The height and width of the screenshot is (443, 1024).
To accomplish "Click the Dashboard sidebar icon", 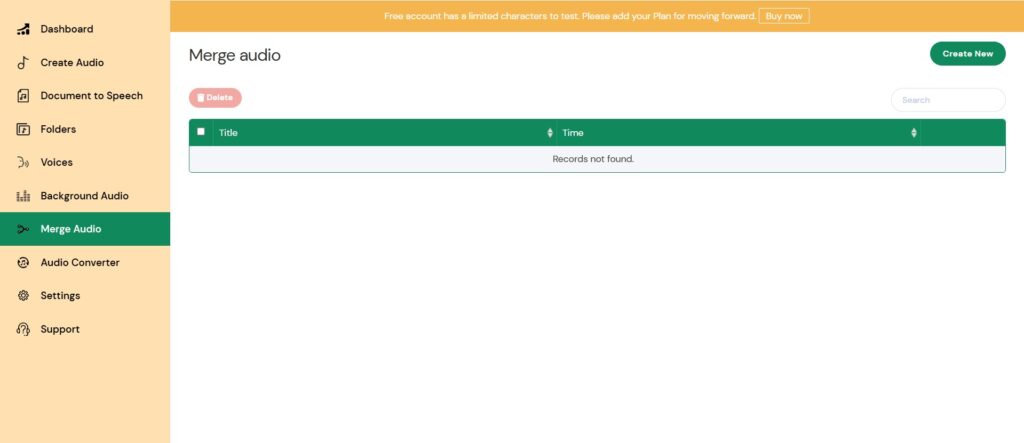I will (x=23, y=29).
